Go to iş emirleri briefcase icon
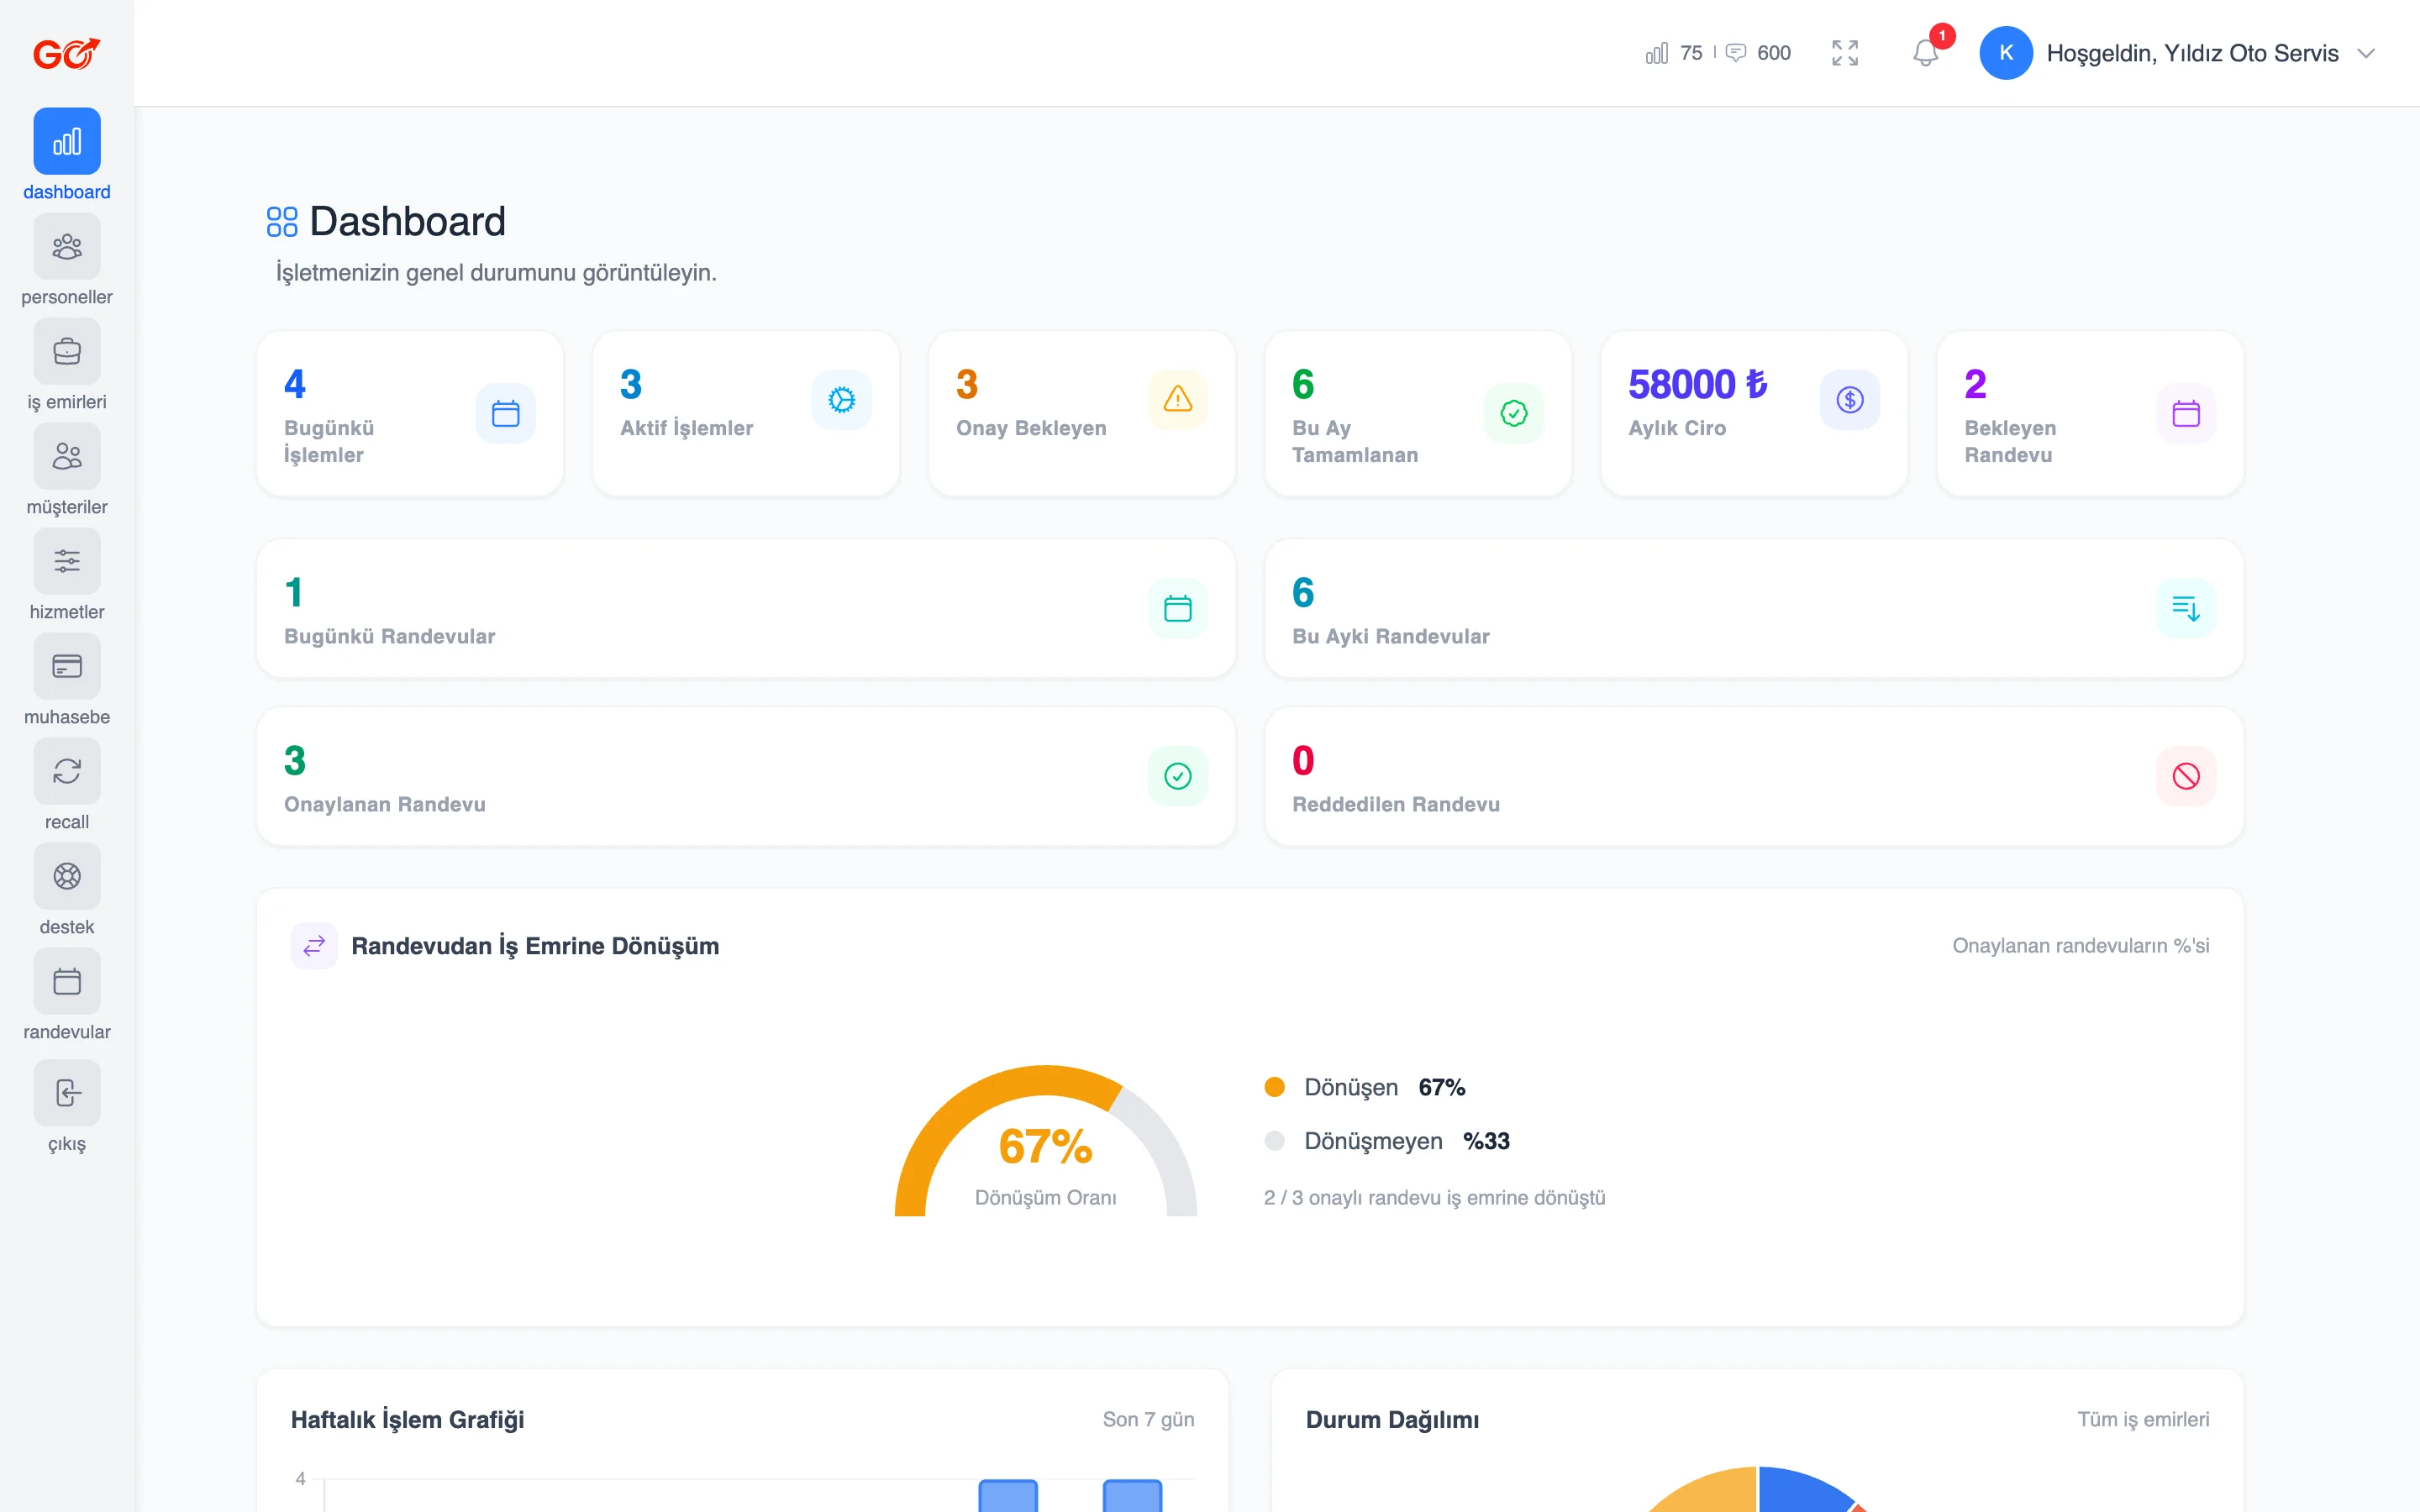 point(67,351)
